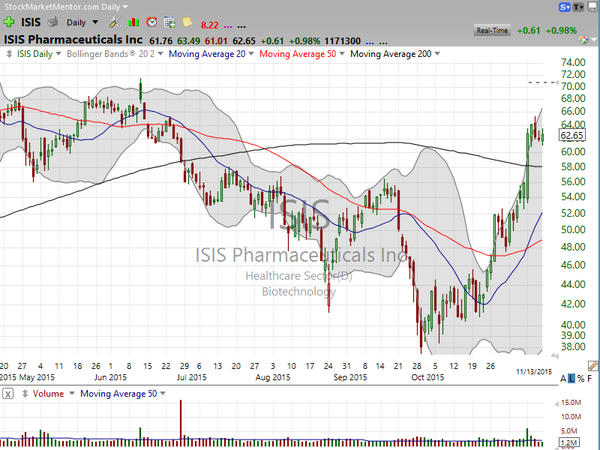
Task: Click the 1171300 volume figure in header
Action: 342,41
